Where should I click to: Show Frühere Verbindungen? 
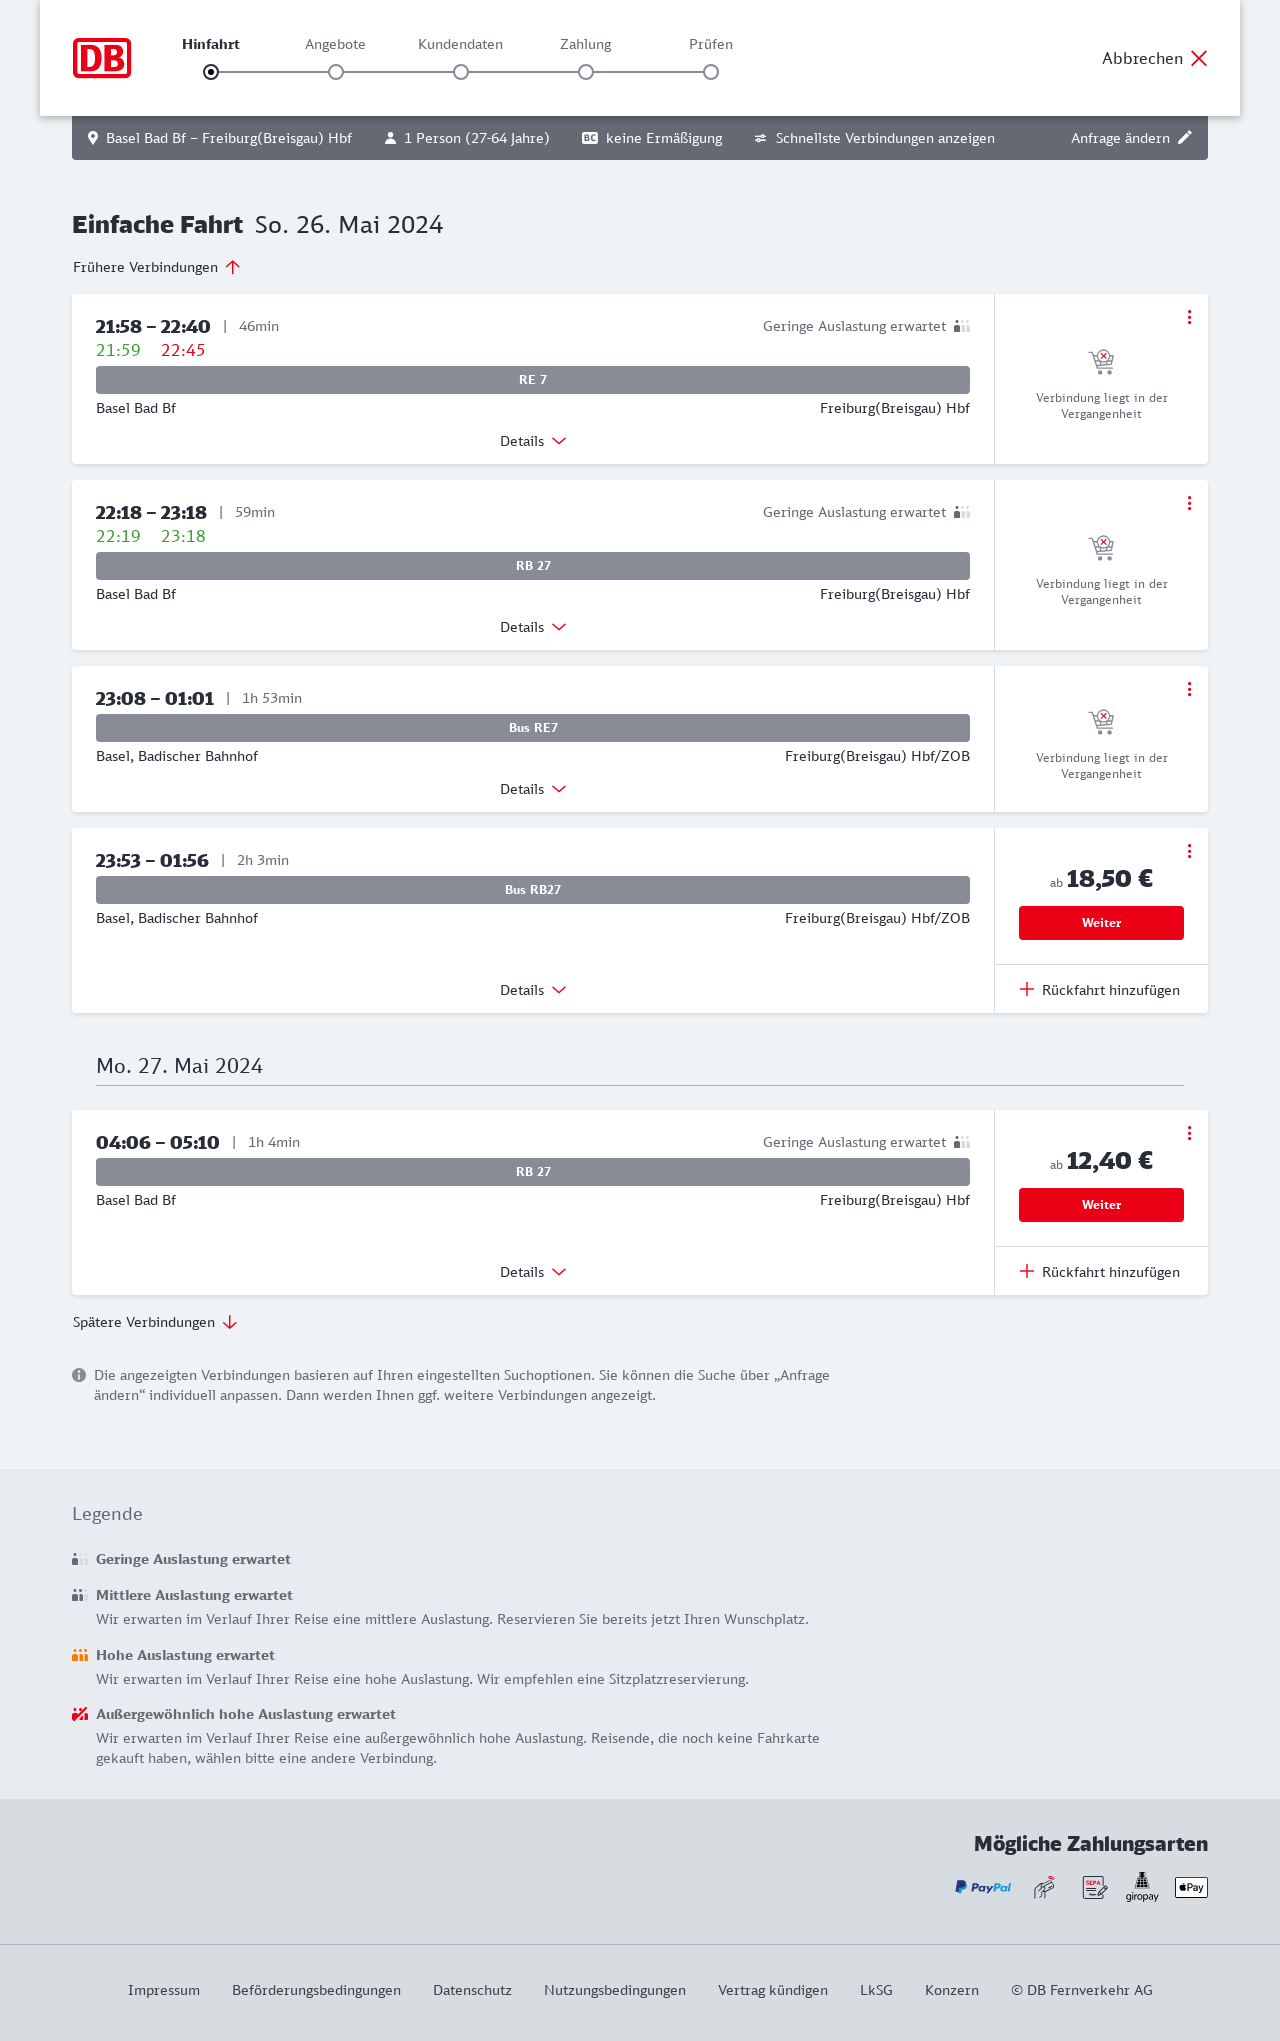click(x=157, y=267)
